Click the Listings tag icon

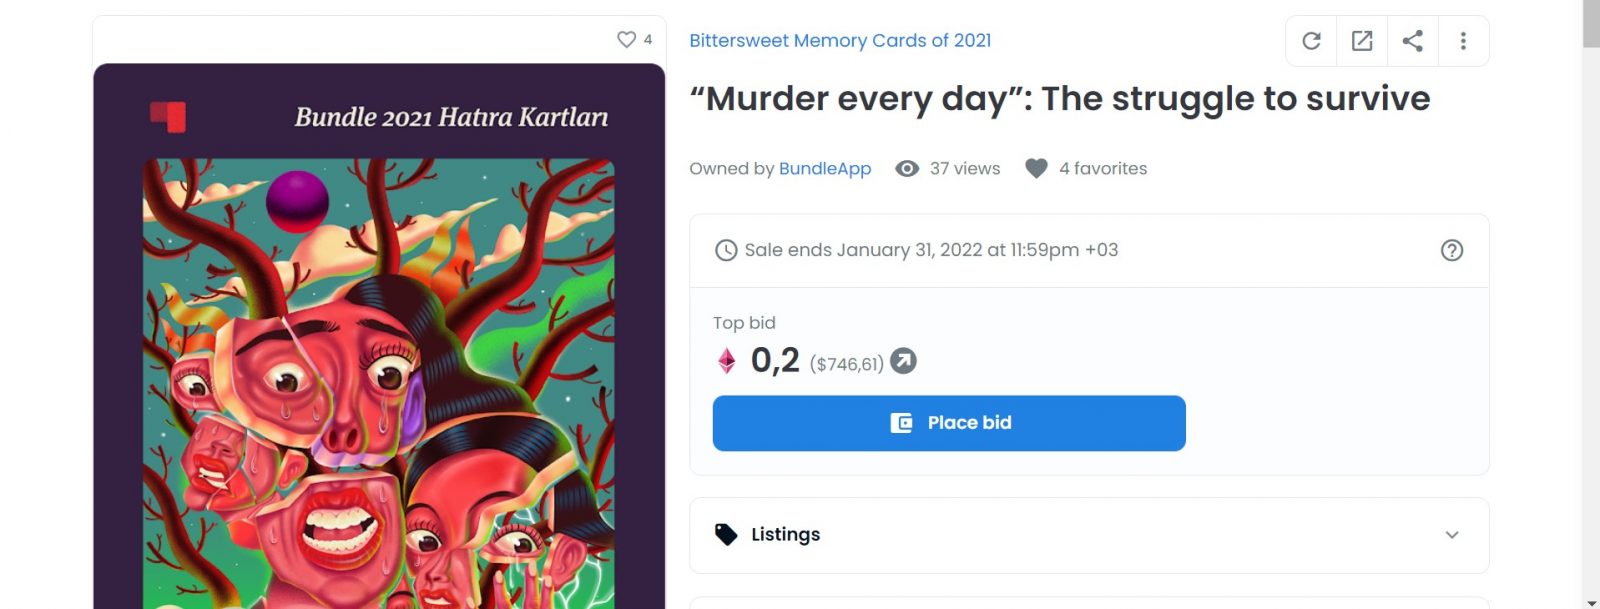pyautogui.click(x=726, y=535)
